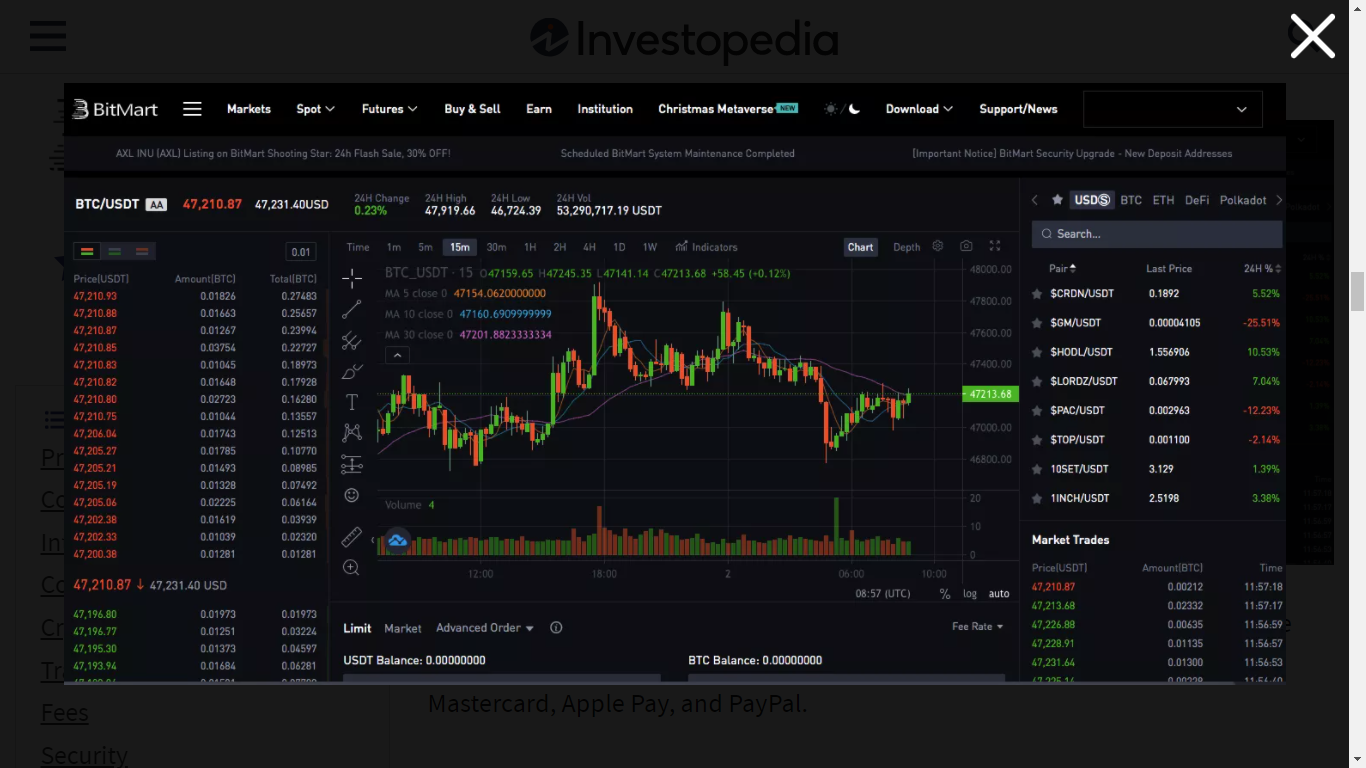Open the Security Upgrade important notice
1366x768 pixels.
coord(1072,154)
